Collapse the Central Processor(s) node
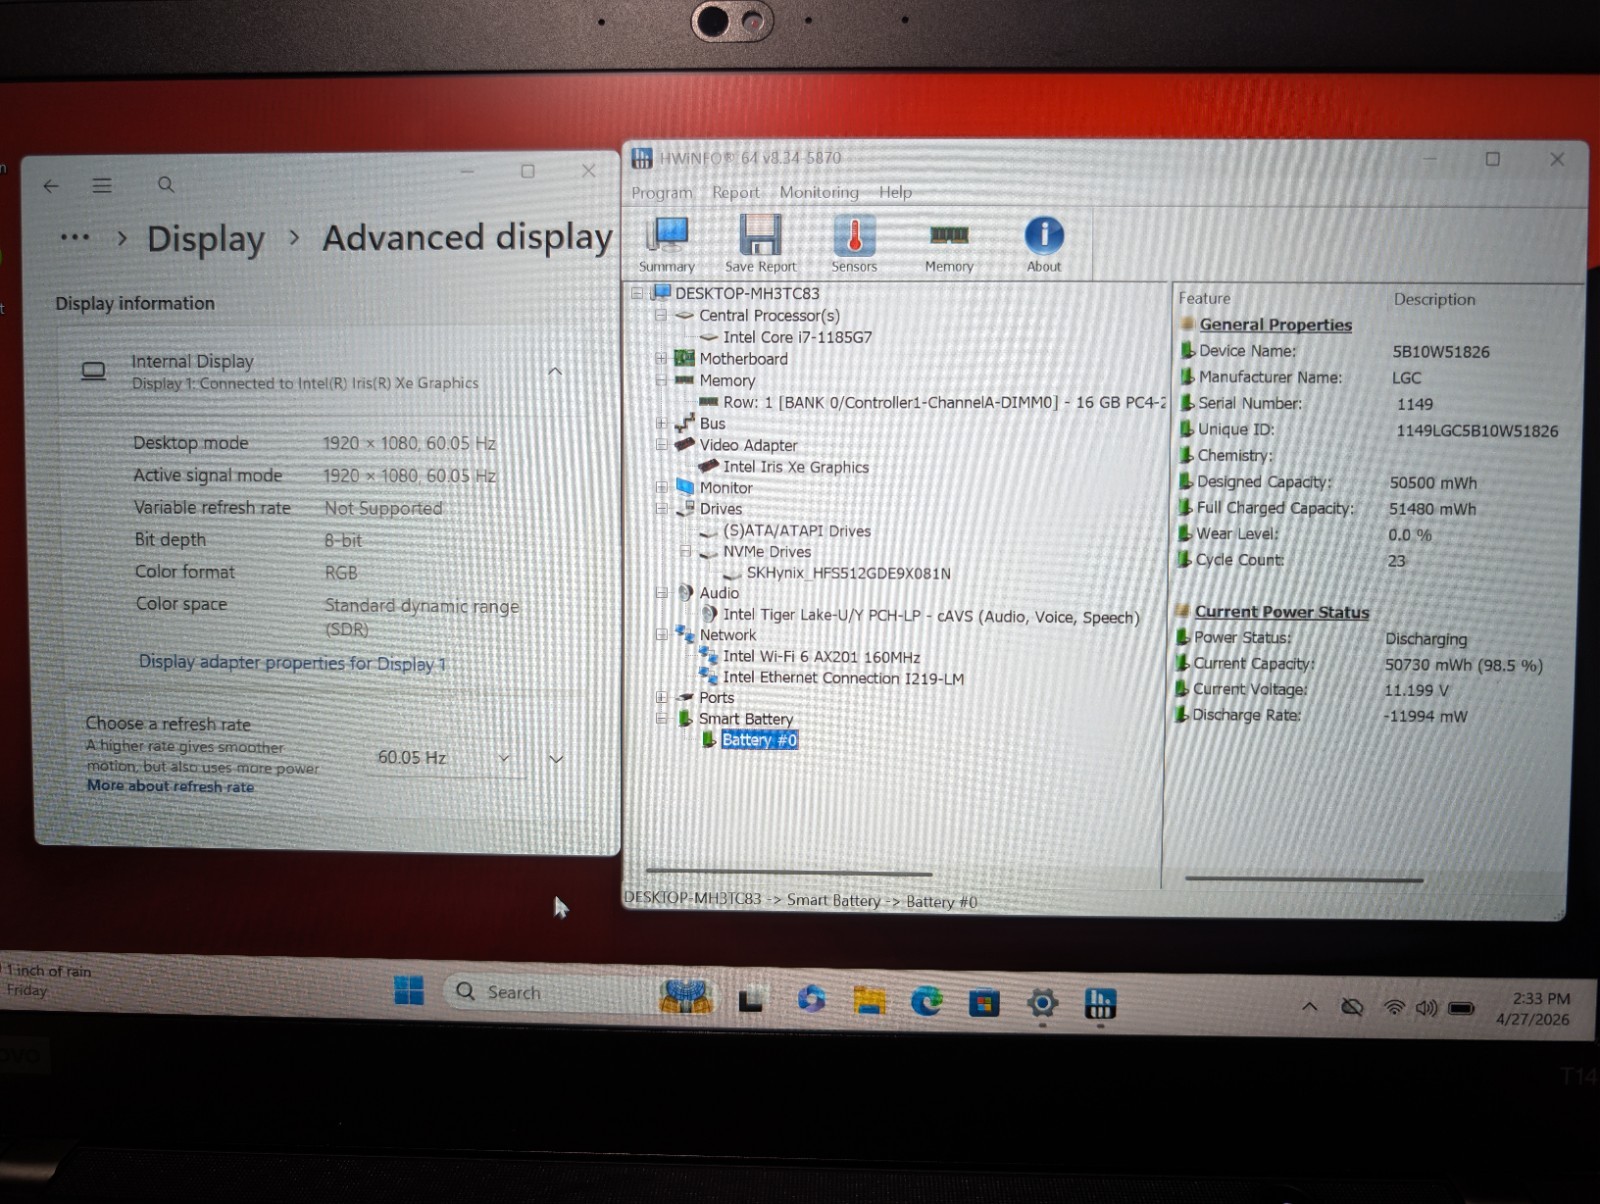 [x=660, y=315]
